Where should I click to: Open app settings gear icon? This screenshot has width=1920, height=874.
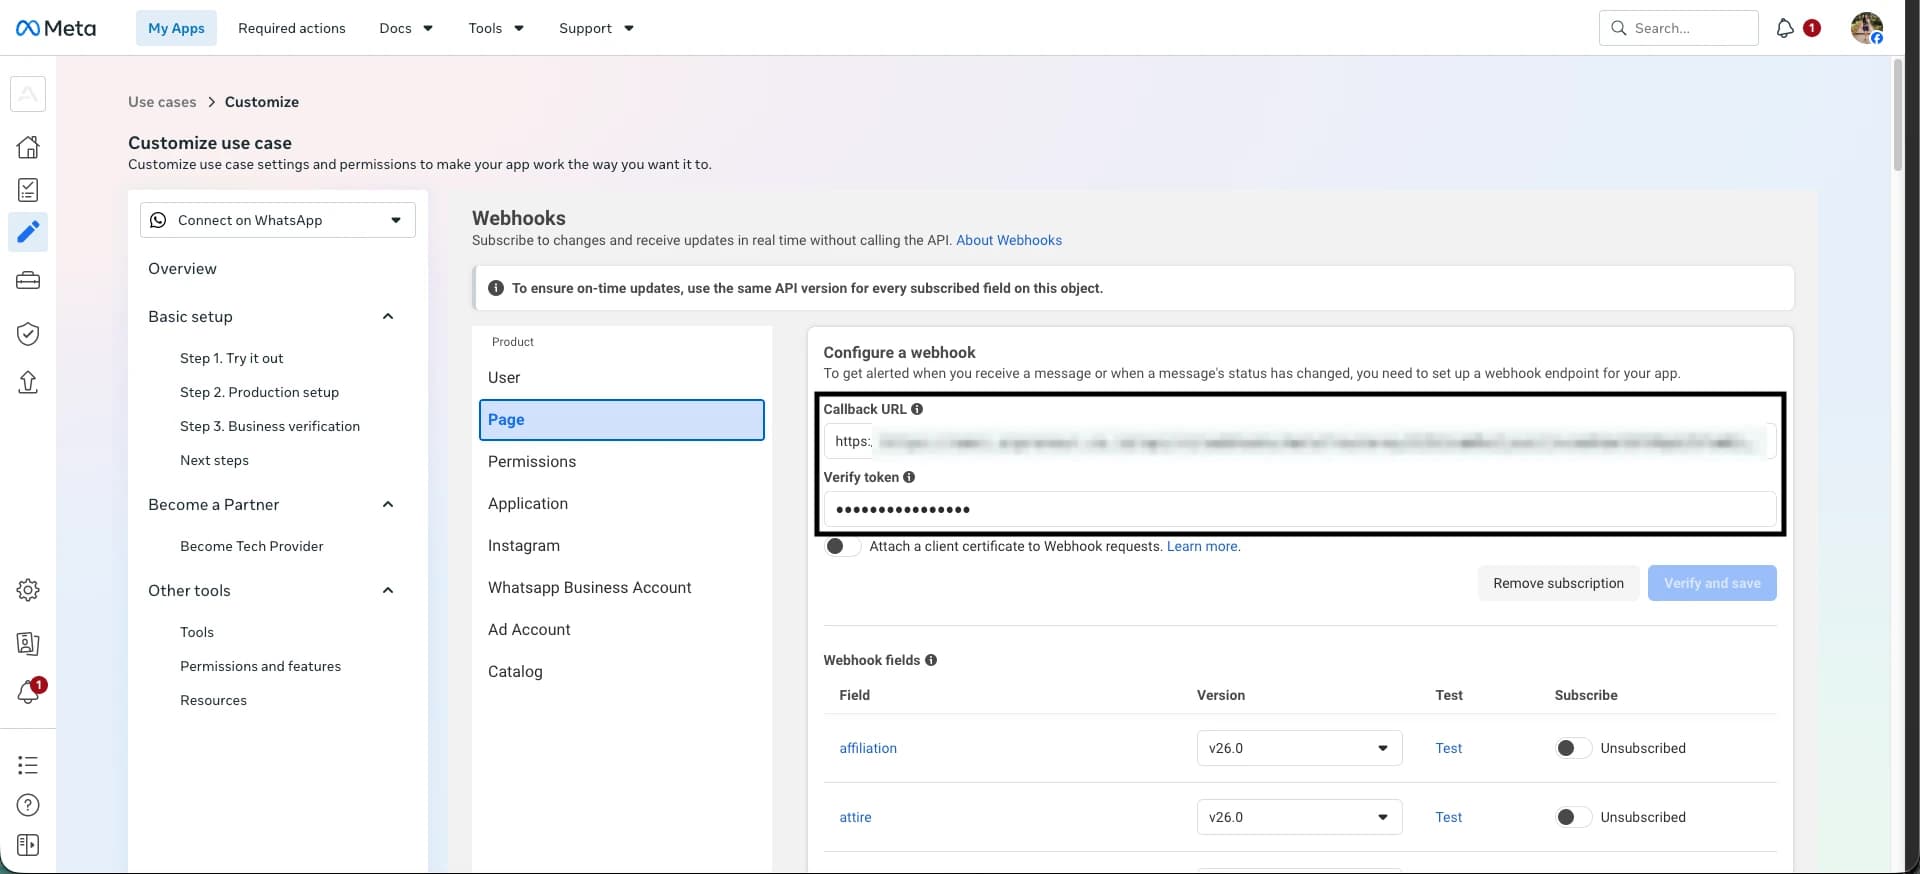click(28, 590)
